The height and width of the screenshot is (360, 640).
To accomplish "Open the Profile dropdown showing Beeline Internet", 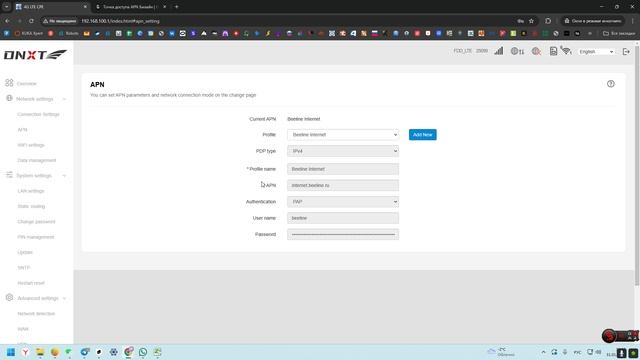I will point(343,135).
